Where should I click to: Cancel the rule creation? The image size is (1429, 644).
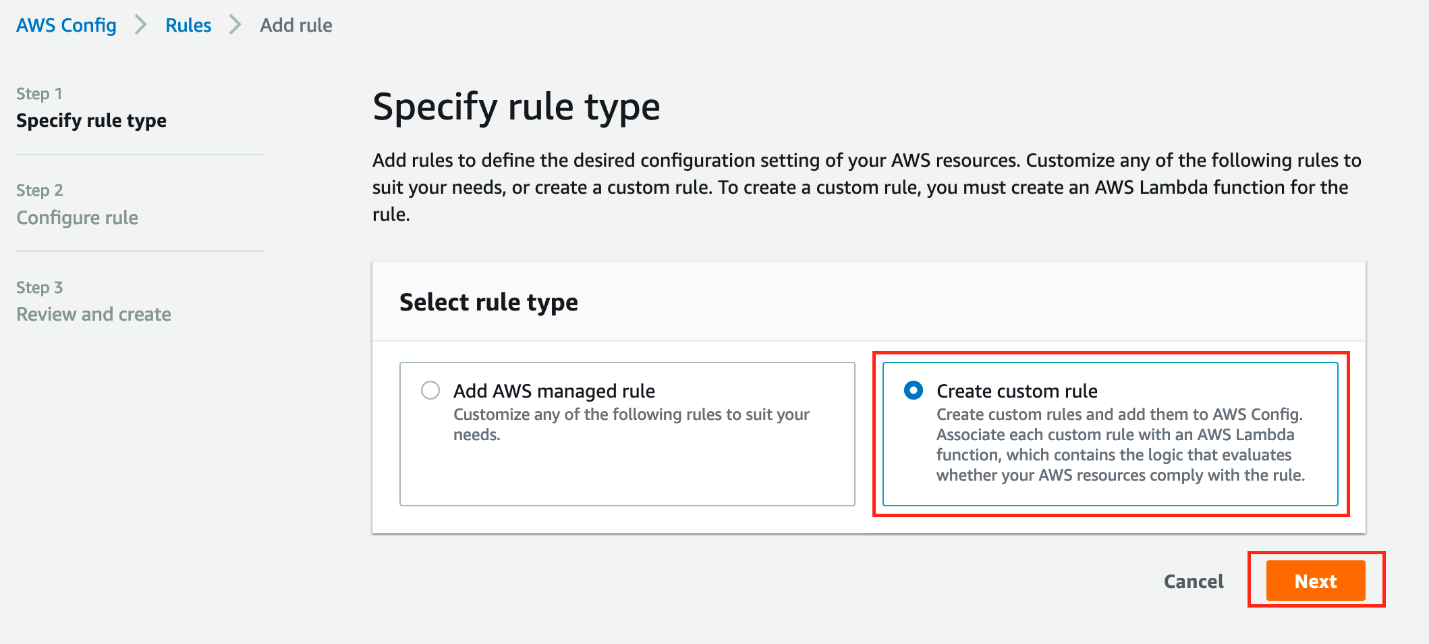pos(1194,581)
